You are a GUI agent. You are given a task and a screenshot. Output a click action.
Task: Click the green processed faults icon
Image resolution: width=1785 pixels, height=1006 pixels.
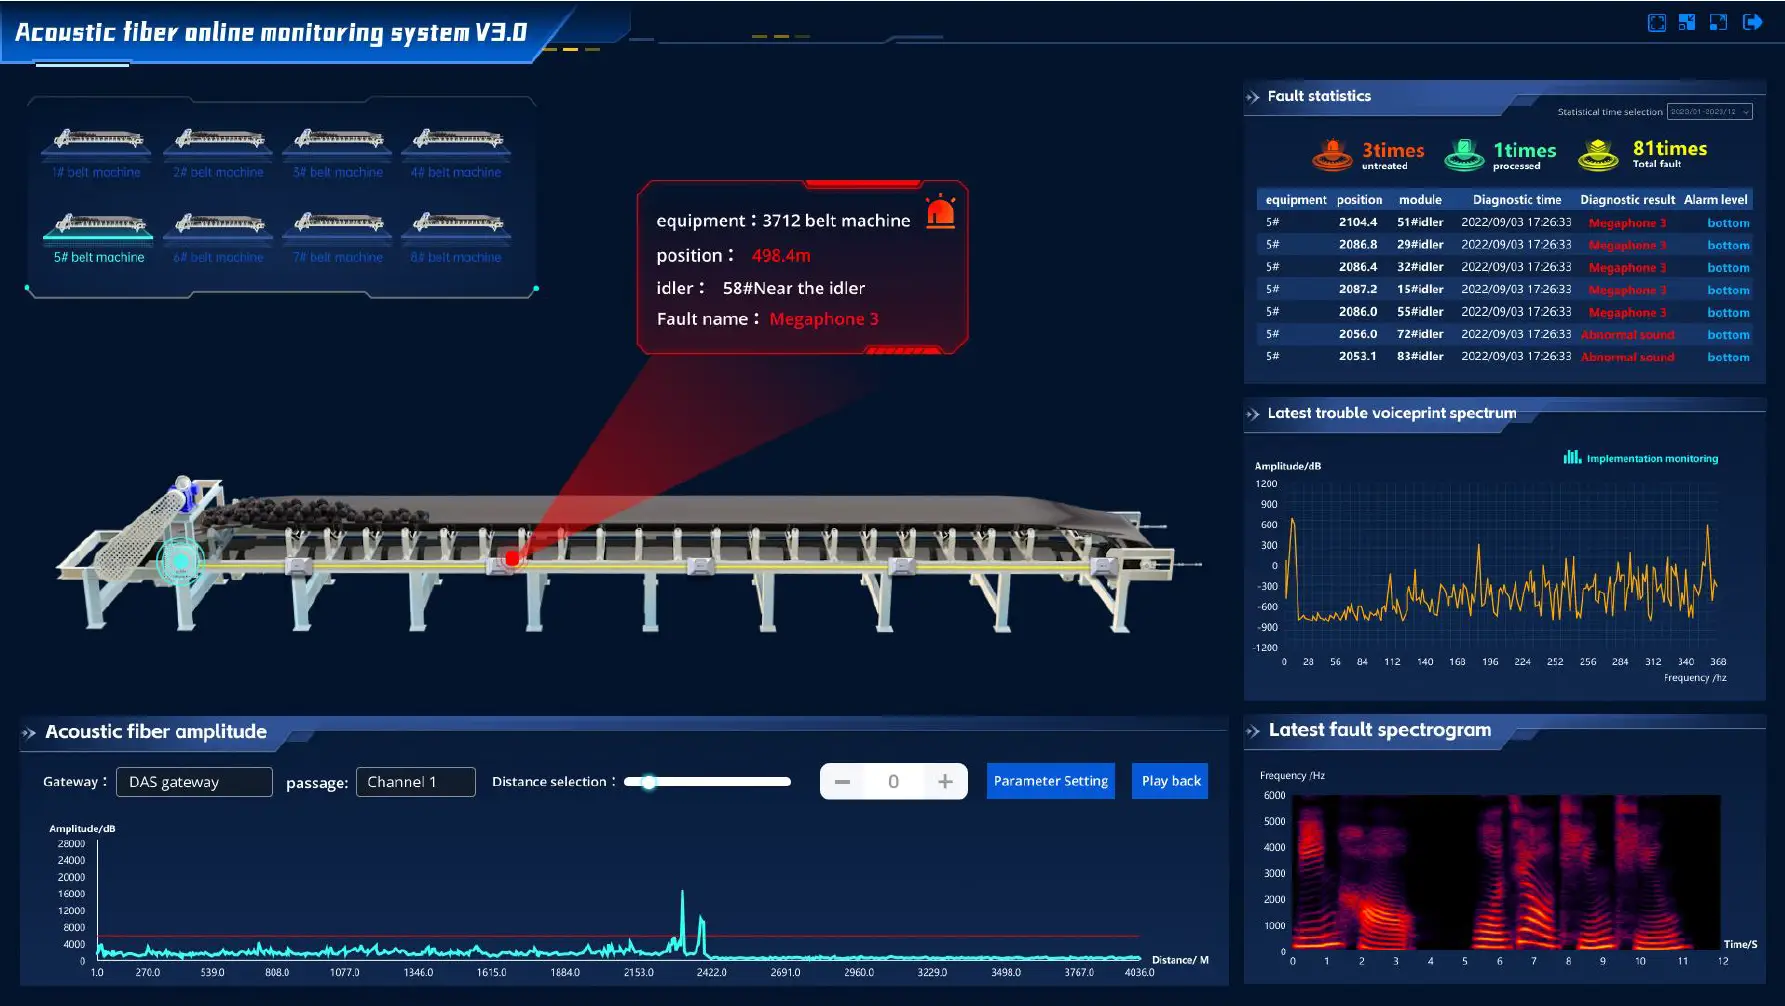pyautogui.click(x=1464, y=154)
